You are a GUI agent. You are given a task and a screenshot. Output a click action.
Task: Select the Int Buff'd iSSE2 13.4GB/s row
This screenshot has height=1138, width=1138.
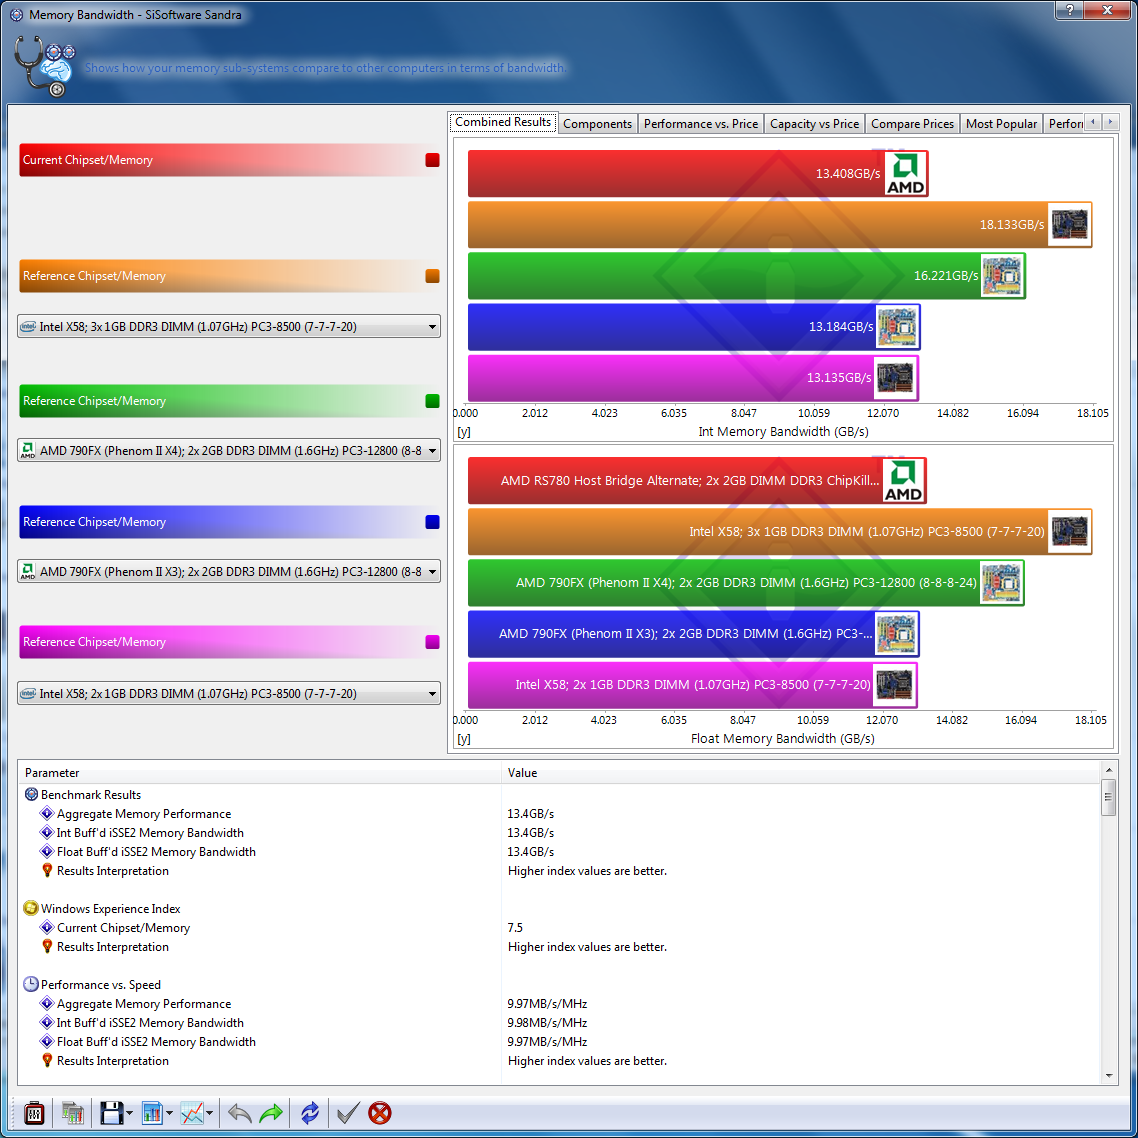pyautogui.click(x=559, y=832)
